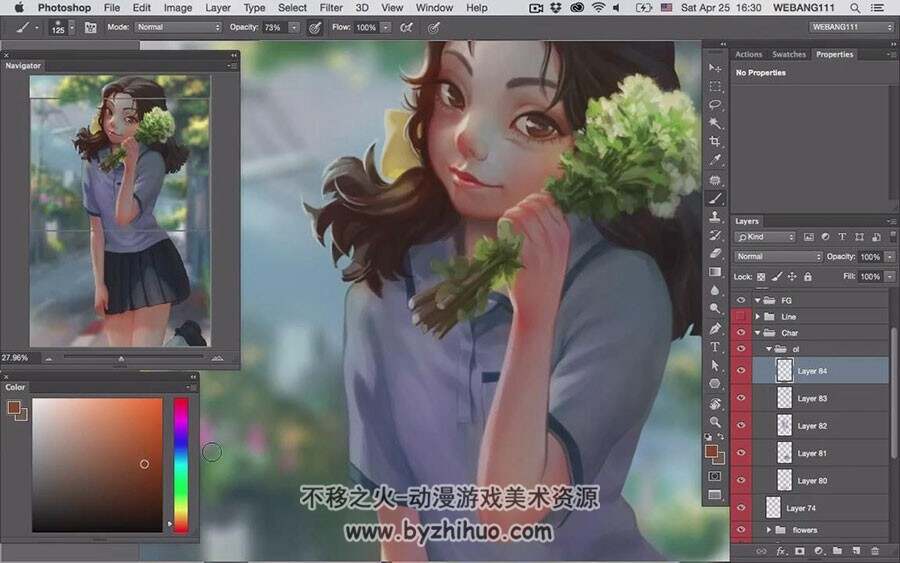Select the Crop tool
Viewport: 900px width, 563px height.
(715, 142)
